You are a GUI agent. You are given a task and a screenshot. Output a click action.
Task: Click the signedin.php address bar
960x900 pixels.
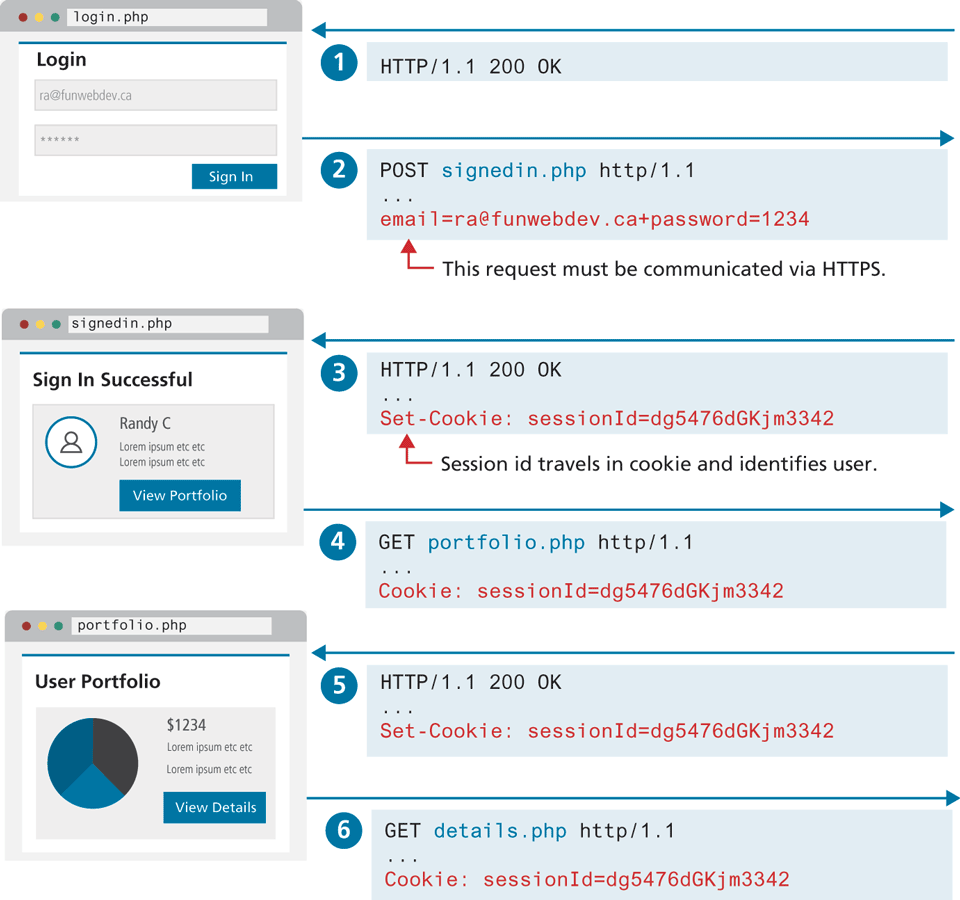167,324
